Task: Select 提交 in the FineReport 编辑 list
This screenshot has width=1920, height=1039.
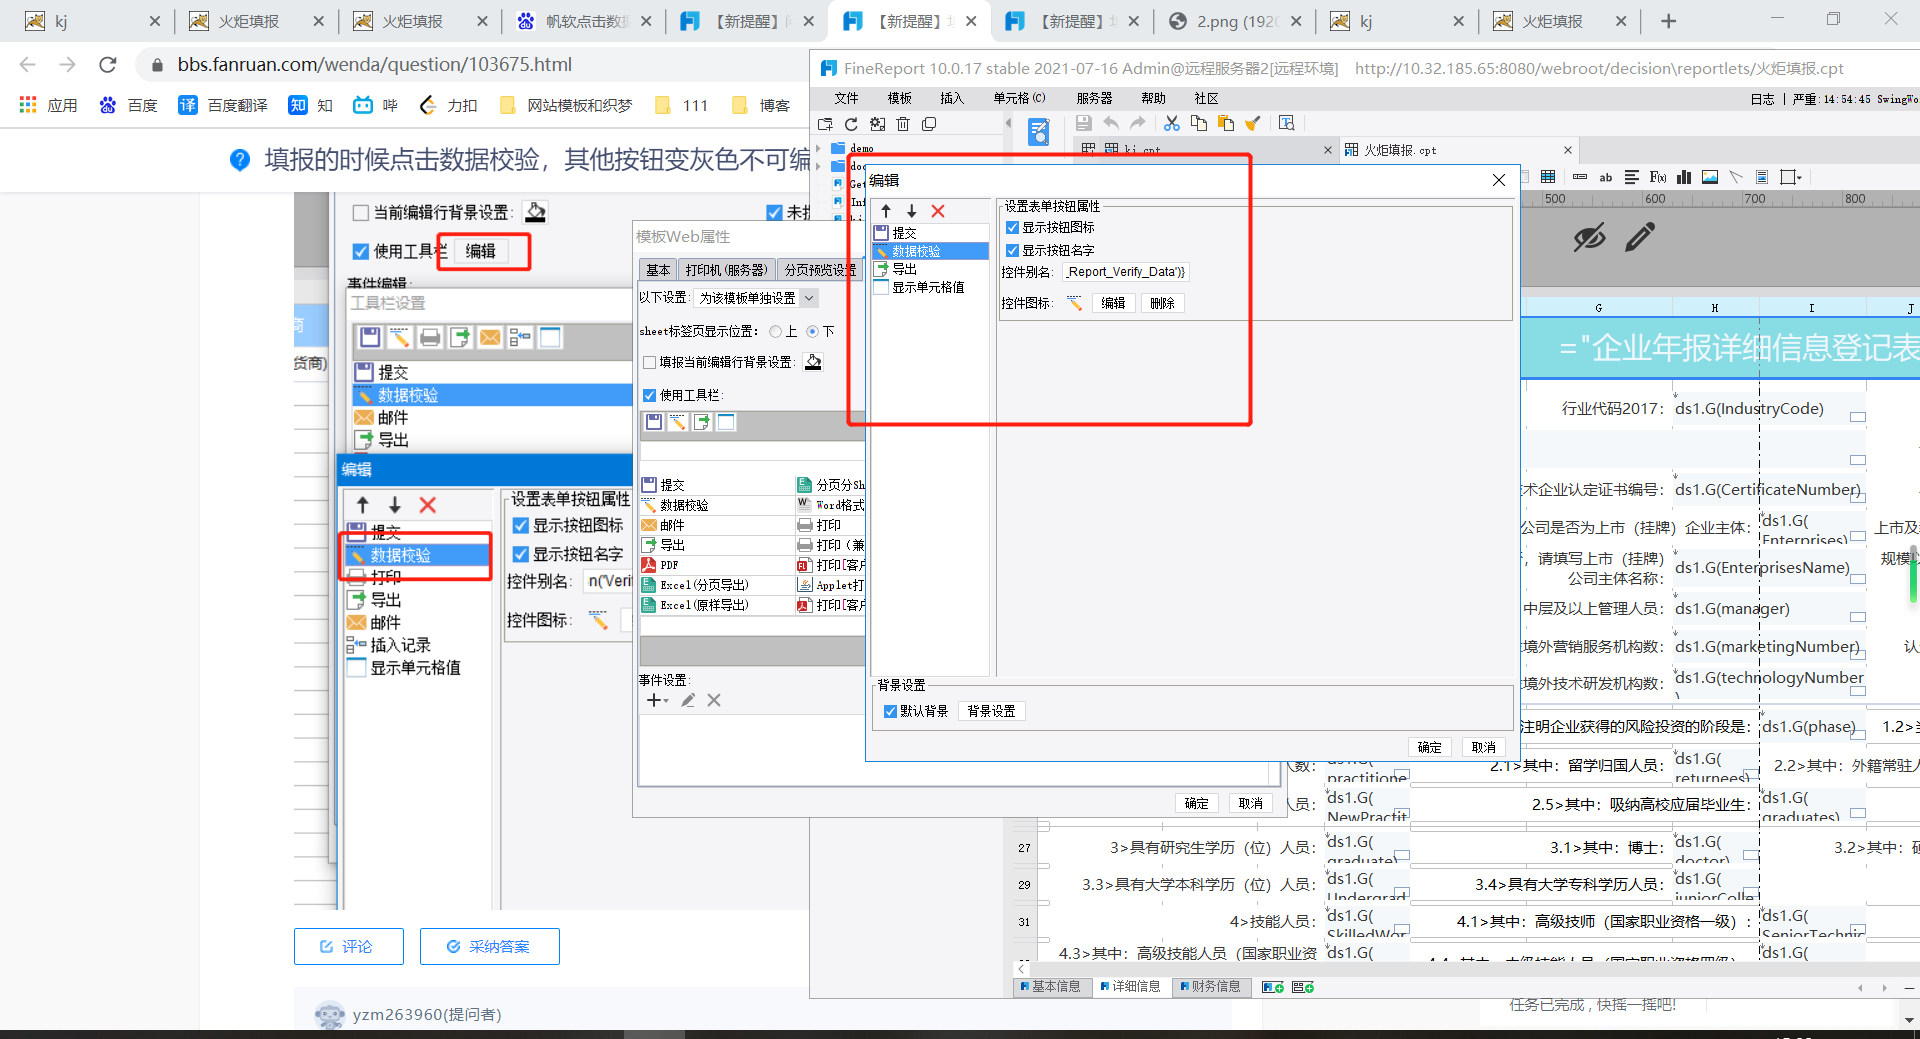Action: coord(930,232)
